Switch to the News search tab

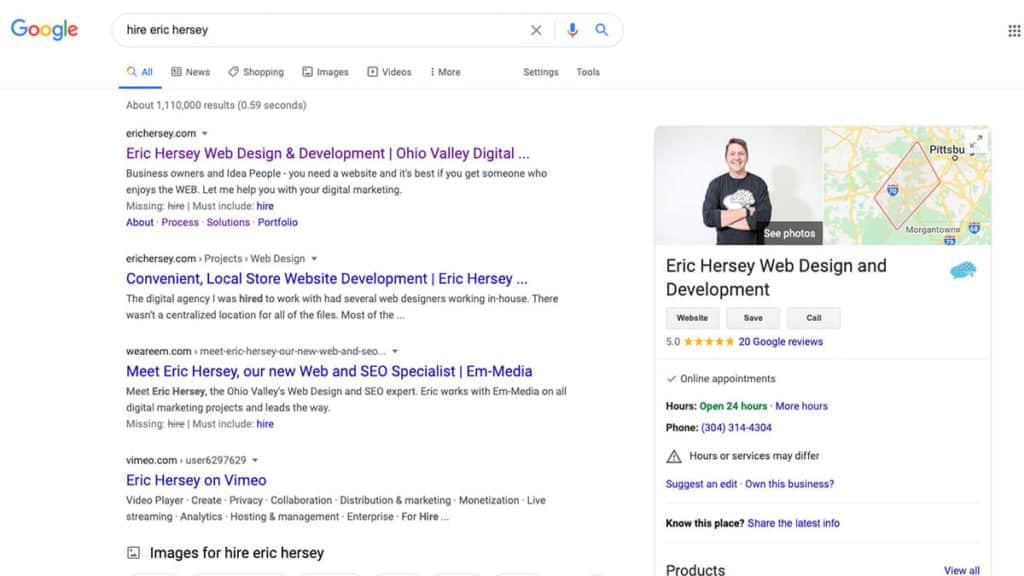pos(190,72)
